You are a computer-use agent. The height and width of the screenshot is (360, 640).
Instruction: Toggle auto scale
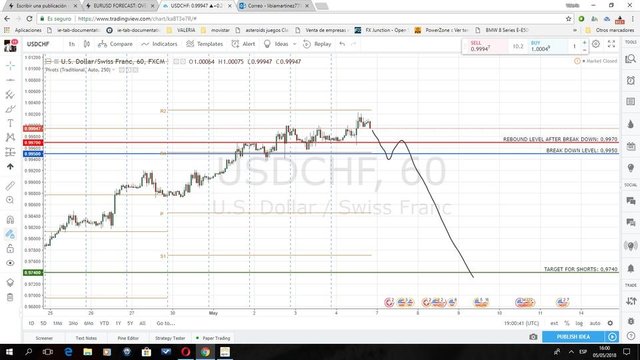(x=595, y=323)
